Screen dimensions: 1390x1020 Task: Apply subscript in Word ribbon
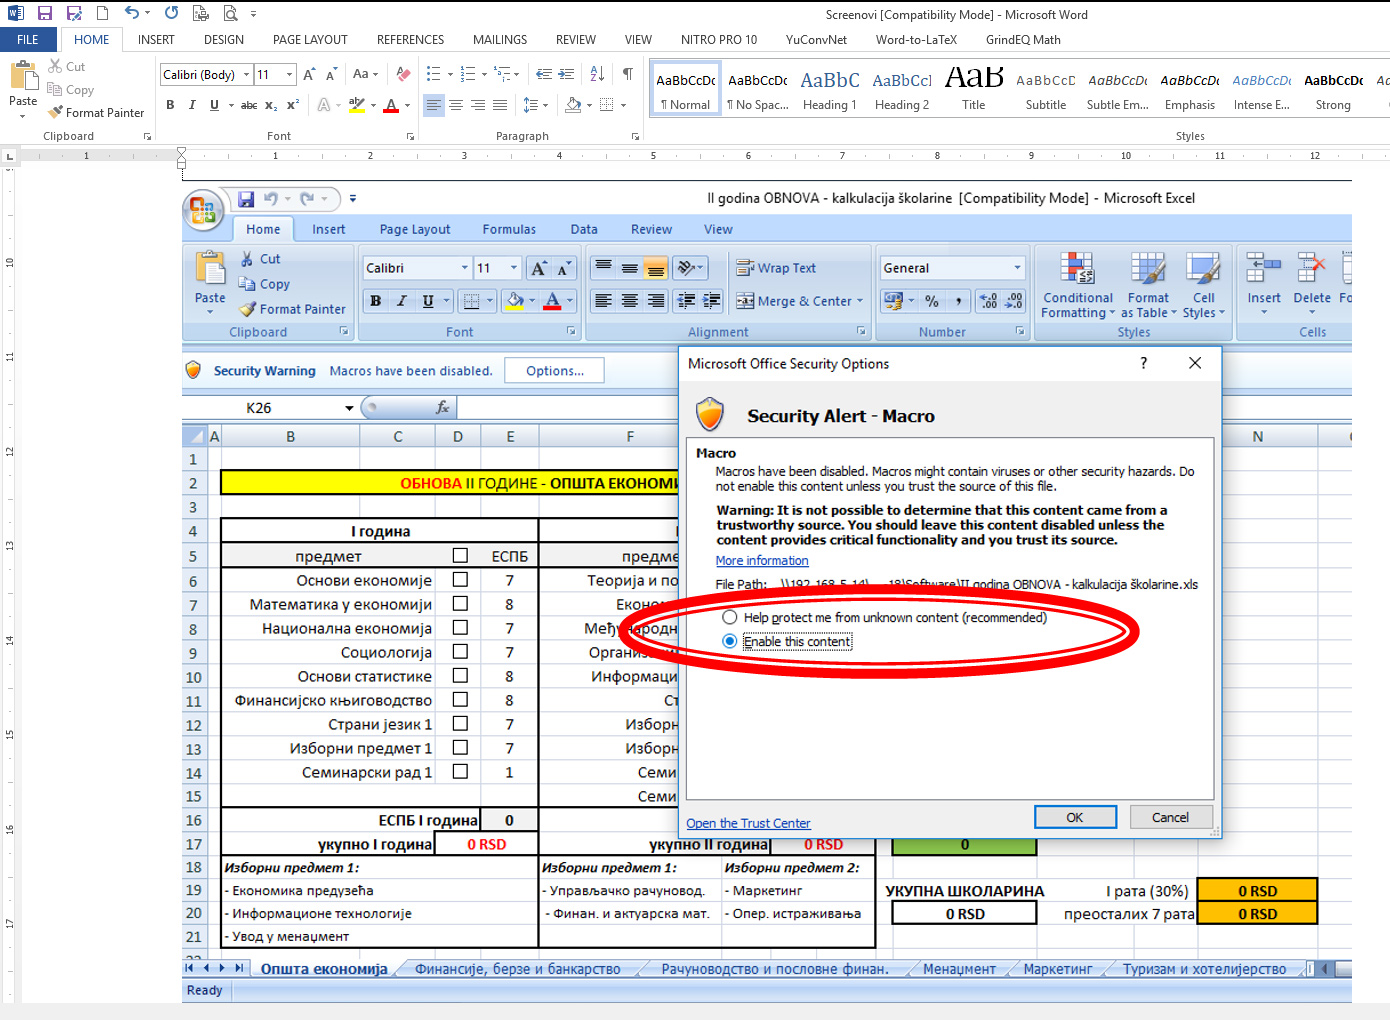[271, 105]
